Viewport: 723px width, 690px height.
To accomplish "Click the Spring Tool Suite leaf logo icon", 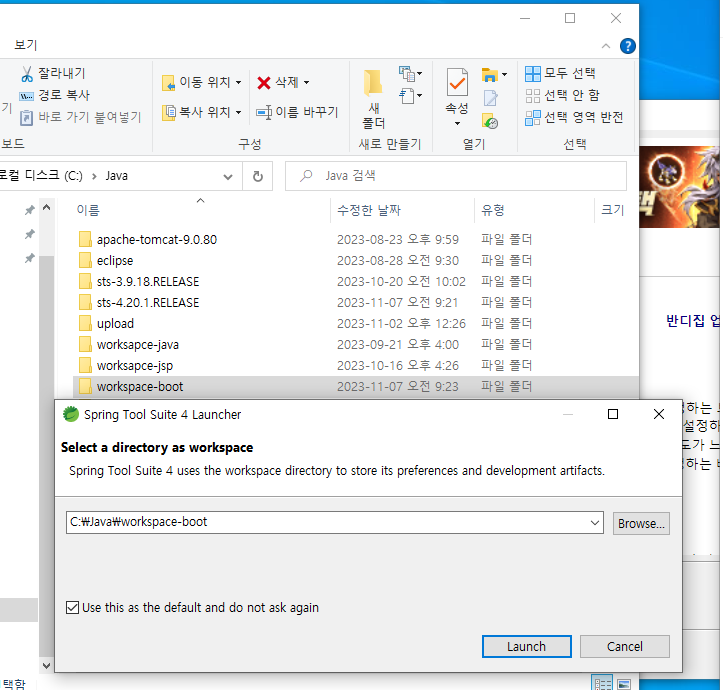I will pyautogui.click(x=71, y=414).
